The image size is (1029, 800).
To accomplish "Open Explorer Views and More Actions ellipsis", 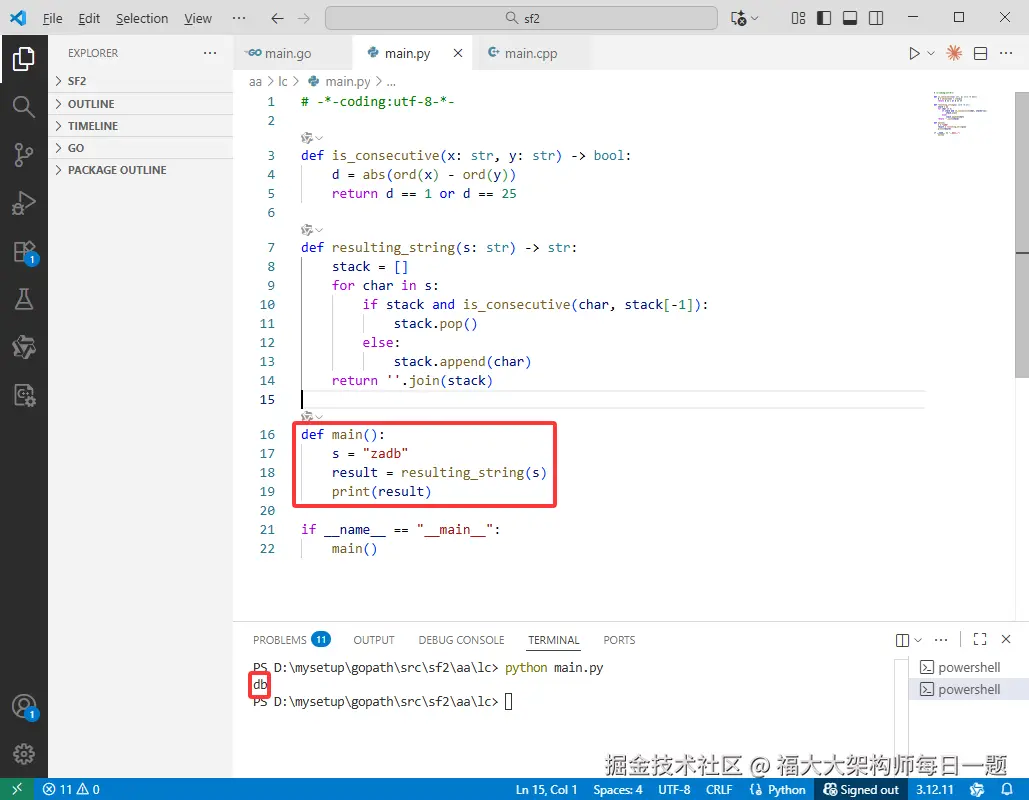I will [210, 53].
